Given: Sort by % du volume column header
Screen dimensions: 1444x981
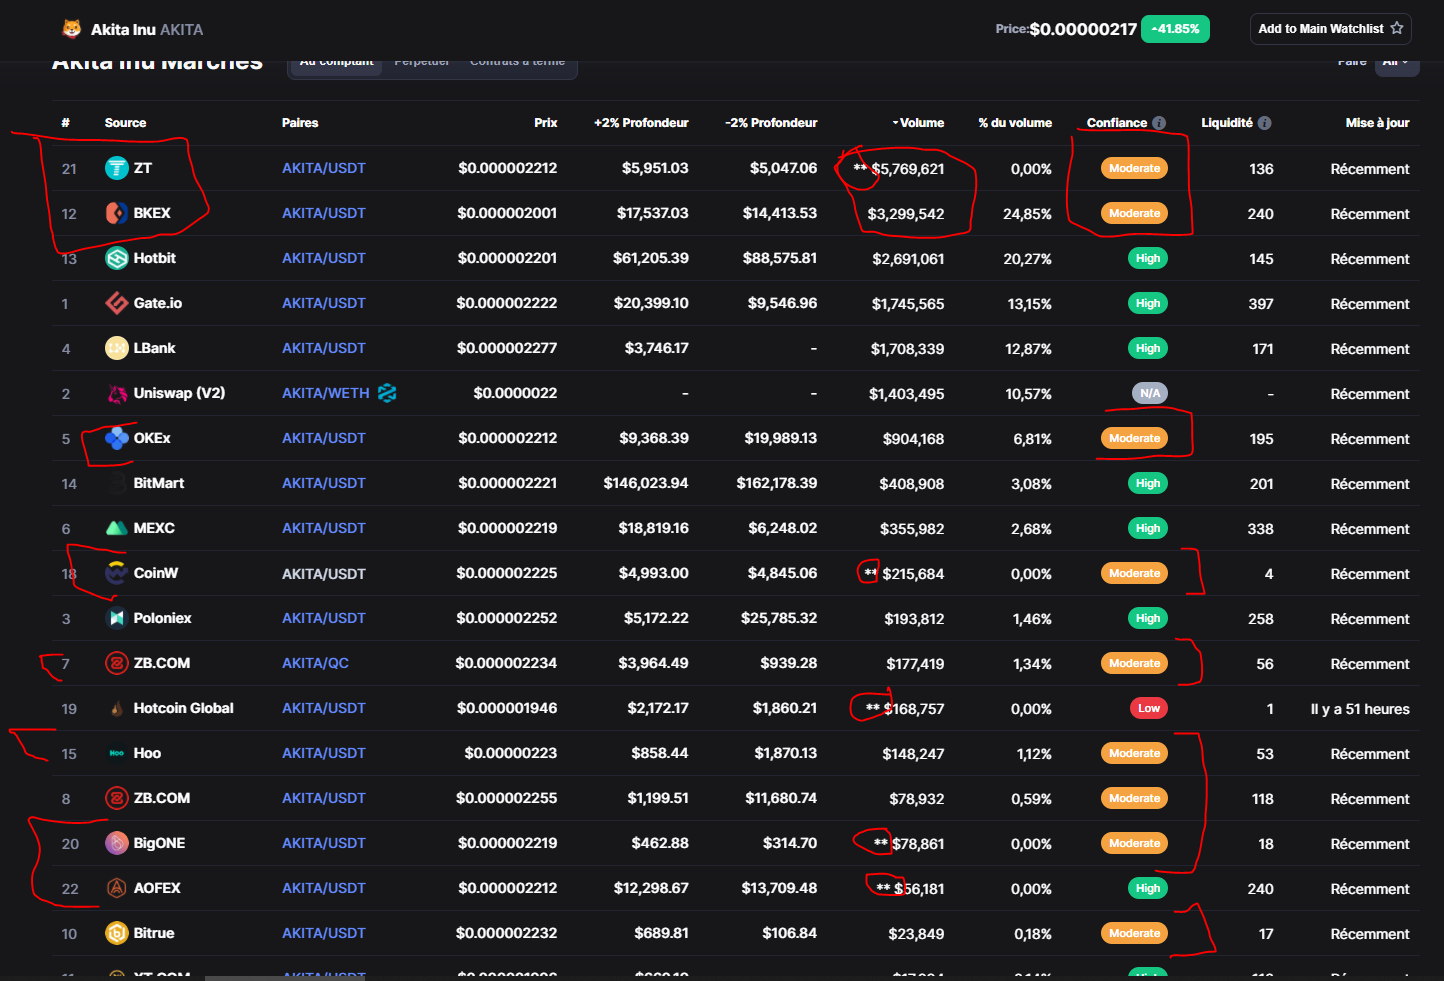Looking at the screenshot, I should (1015, 123).
